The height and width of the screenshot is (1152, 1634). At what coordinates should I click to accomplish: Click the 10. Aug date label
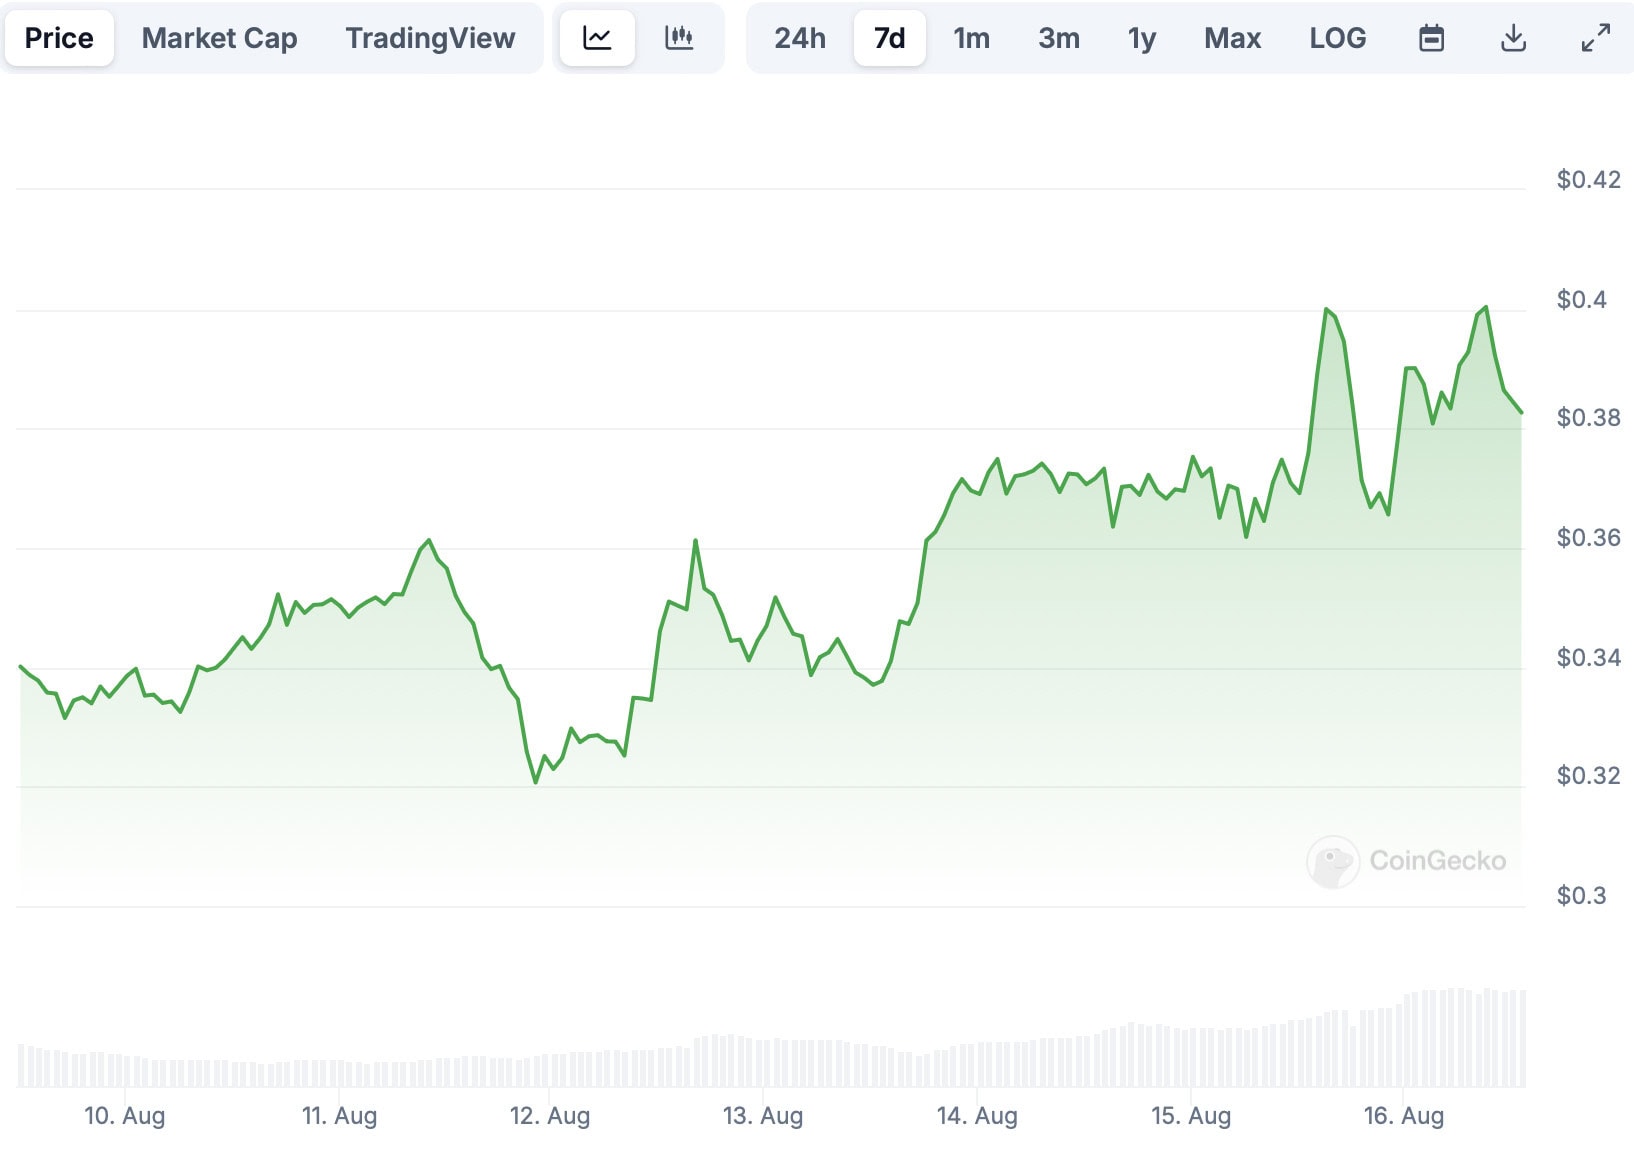(125, 1116)
